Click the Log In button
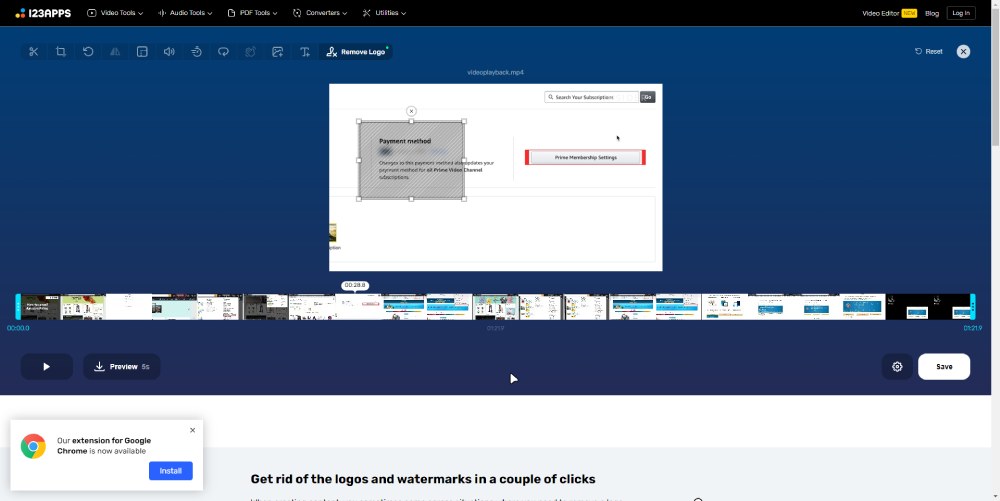 (x=960, y=13)
